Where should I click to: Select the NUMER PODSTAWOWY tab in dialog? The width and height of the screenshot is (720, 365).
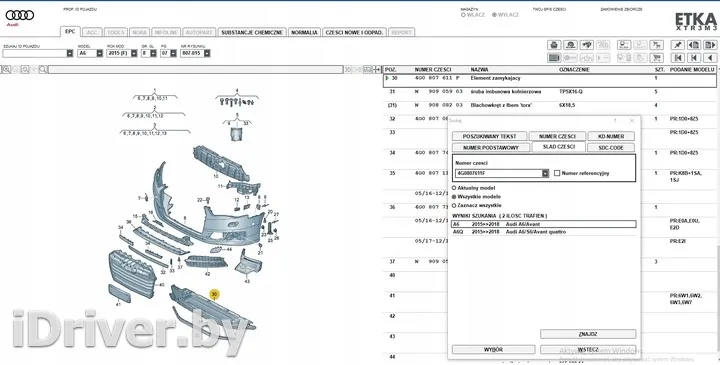(x=491, y=147)
